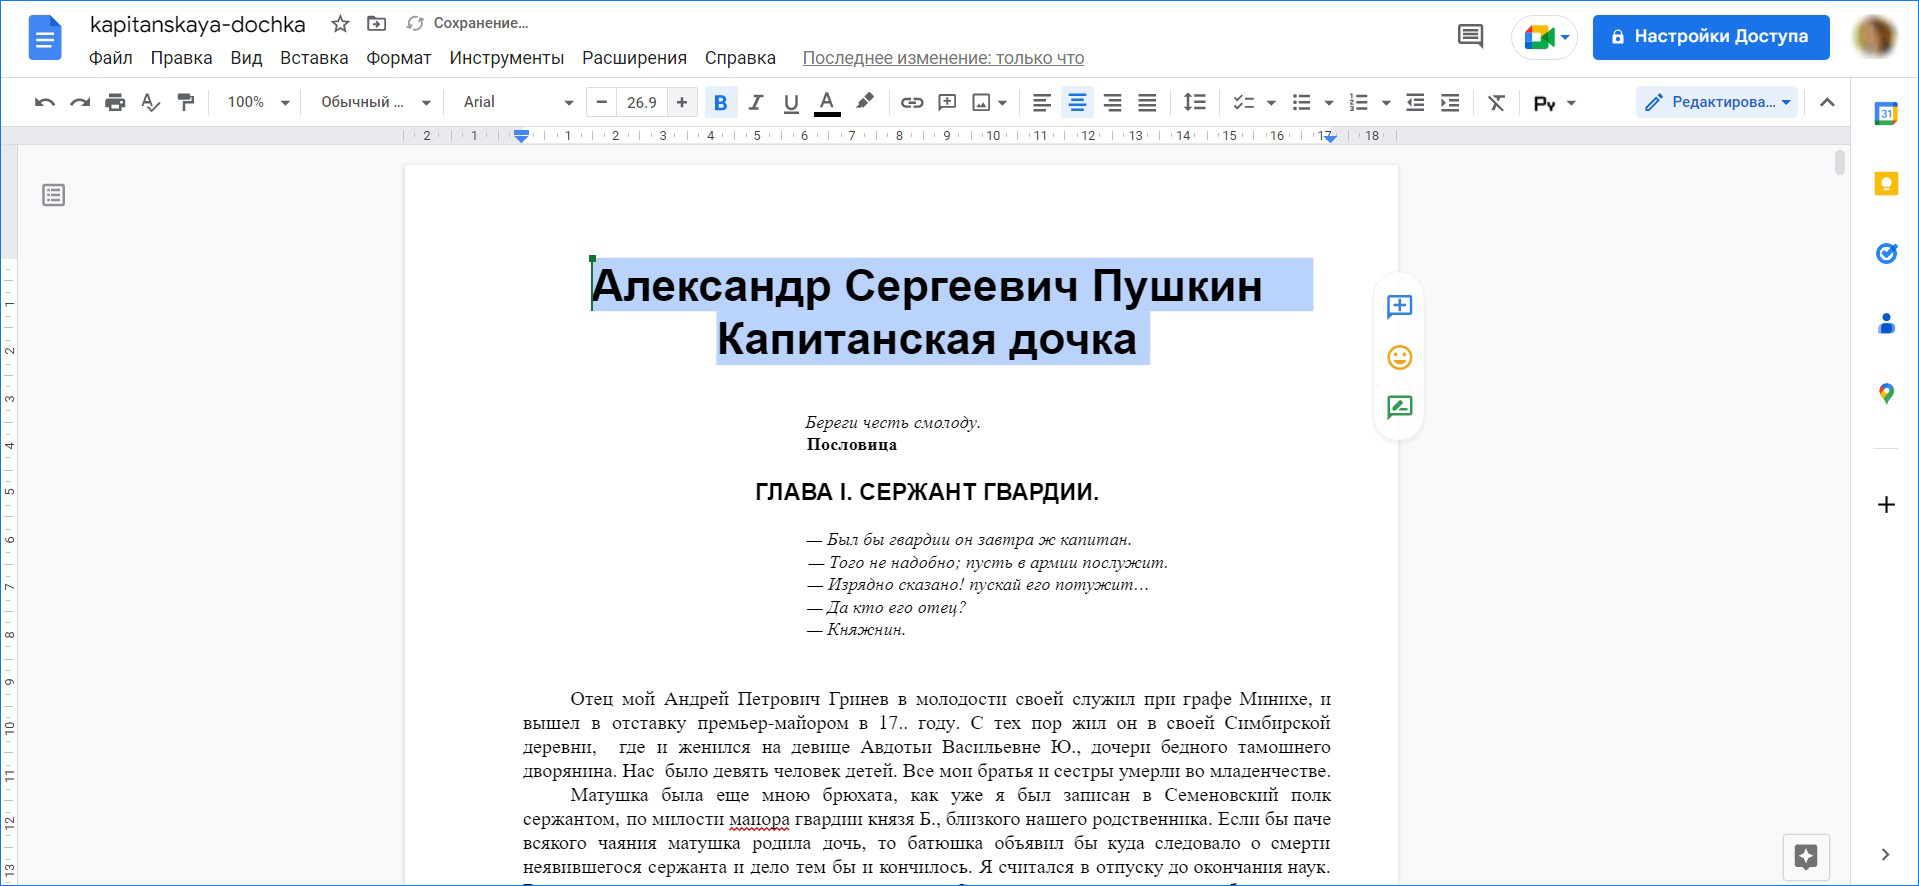Run the spell check icon

pyautogui.click(x=151, y=102)
